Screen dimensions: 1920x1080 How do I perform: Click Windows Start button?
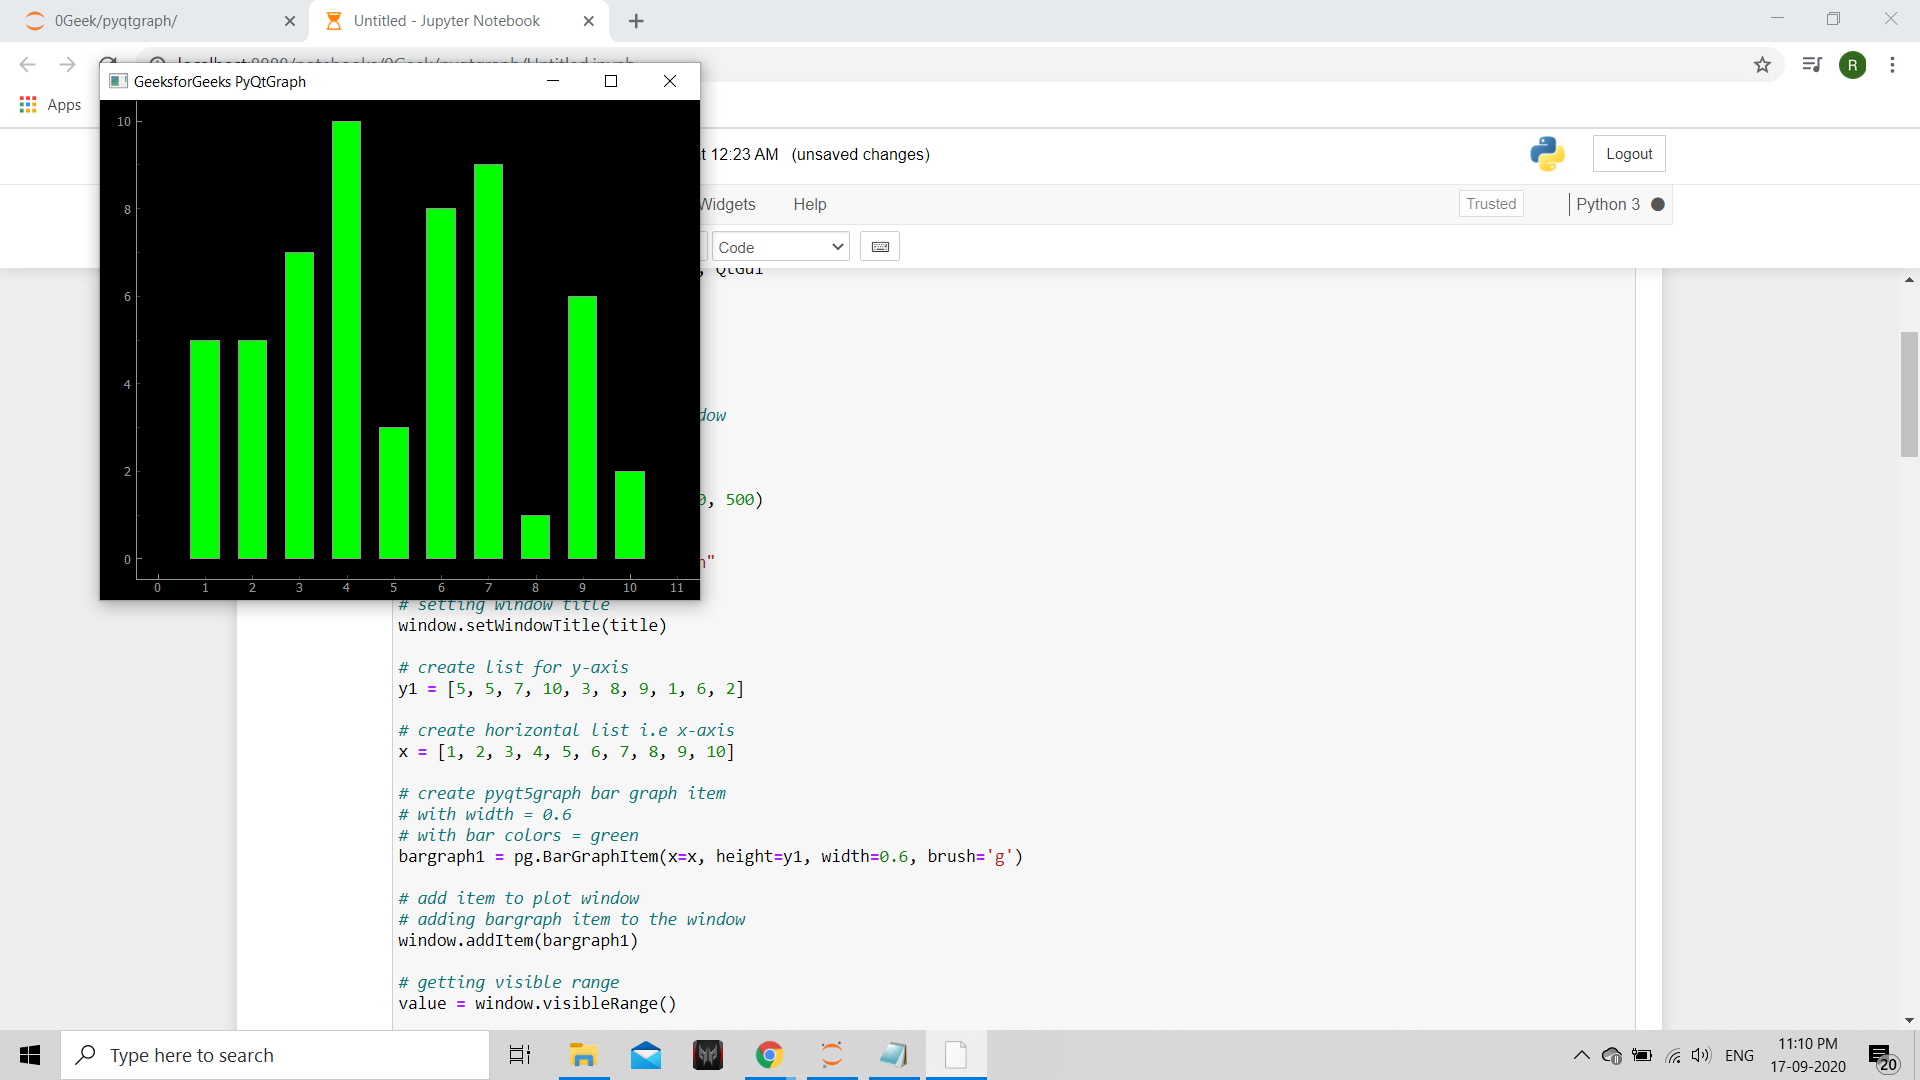click(30, 1055)
